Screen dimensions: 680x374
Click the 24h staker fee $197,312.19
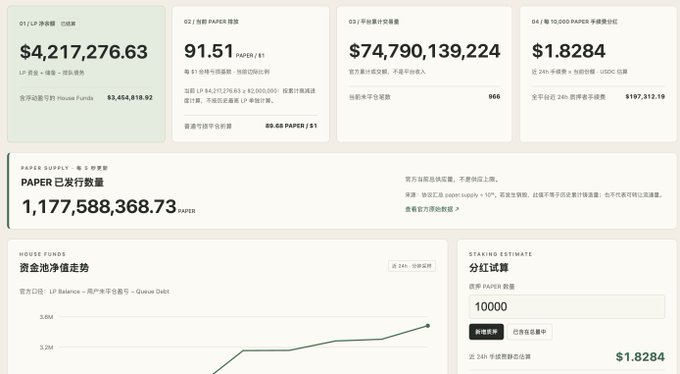645,97
